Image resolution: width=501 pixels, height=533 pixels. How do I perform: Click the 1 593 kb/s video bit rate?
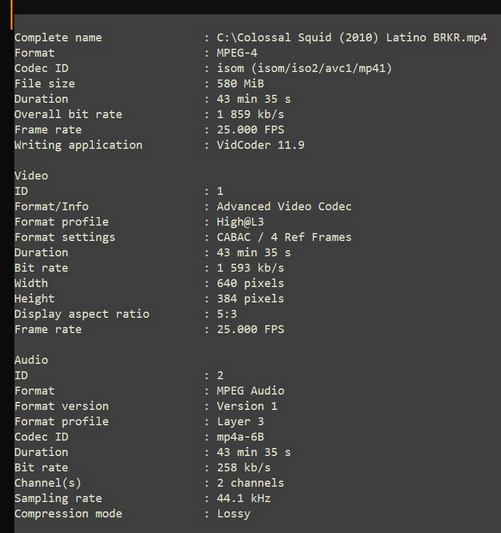tap(250, 268)
